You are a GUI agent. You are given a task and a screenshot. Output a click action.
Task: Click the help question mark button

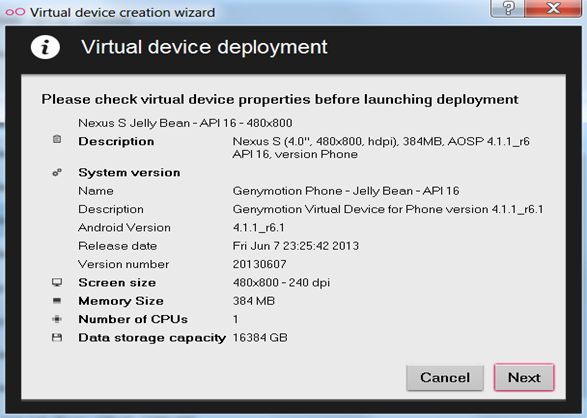[508, 8]
